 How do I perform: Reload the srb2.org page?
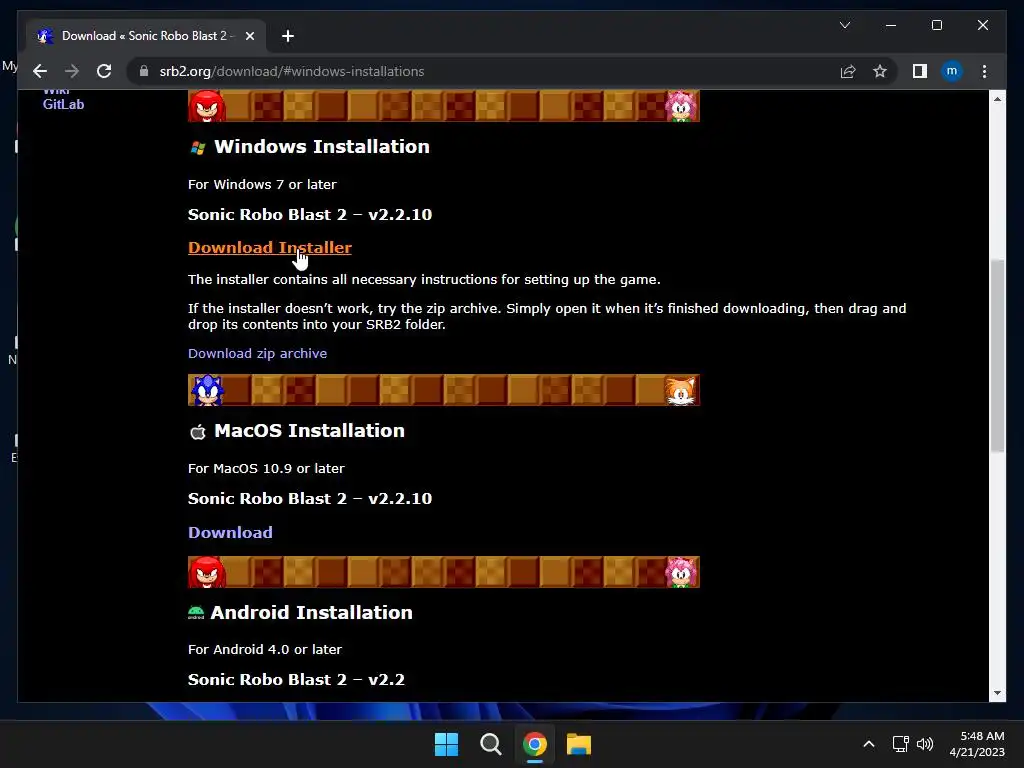pyautogui.click(x=104, y=71)
